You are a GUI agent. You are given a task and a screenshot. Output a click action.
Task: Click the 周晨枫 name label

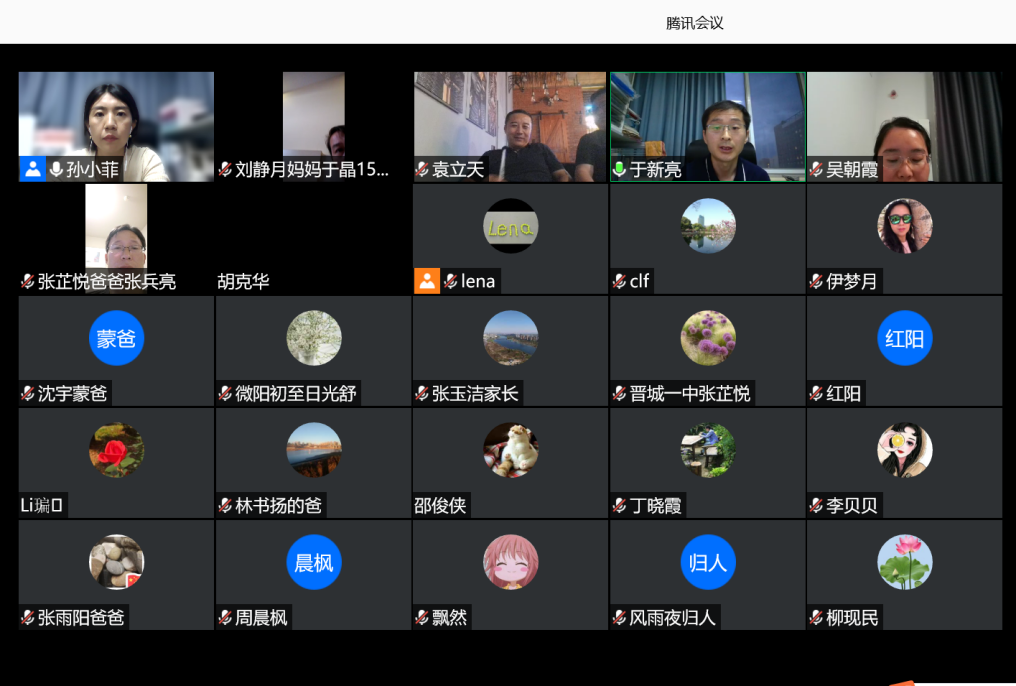[x=261, y=617]
